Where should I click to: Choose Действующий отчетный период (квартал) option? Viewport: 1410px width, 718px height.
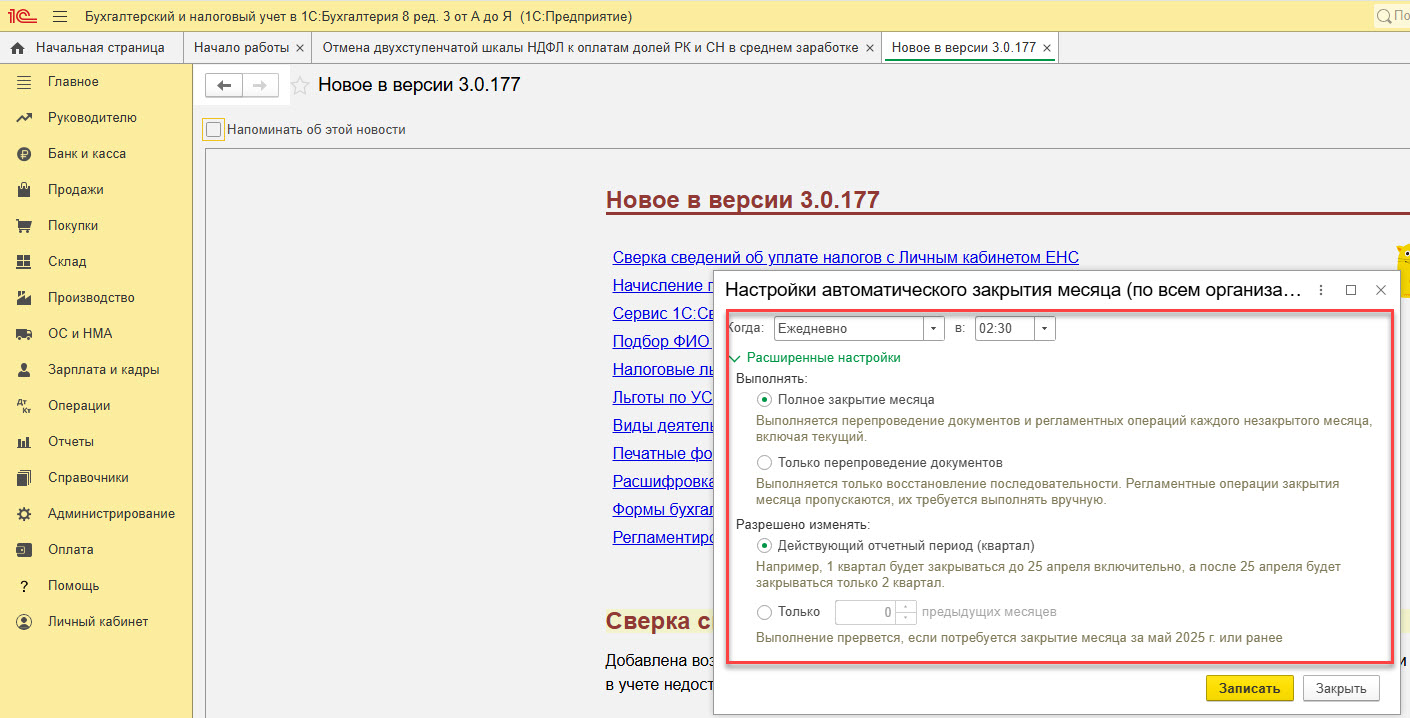[x=765, y=545]
